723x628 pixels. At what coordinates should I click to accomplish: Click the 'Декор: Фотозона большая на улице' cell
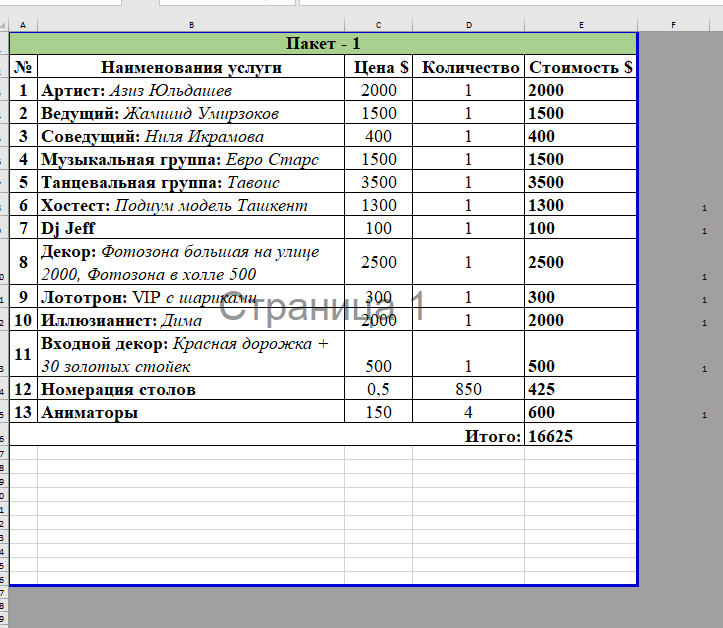click(x=191, y=262)
